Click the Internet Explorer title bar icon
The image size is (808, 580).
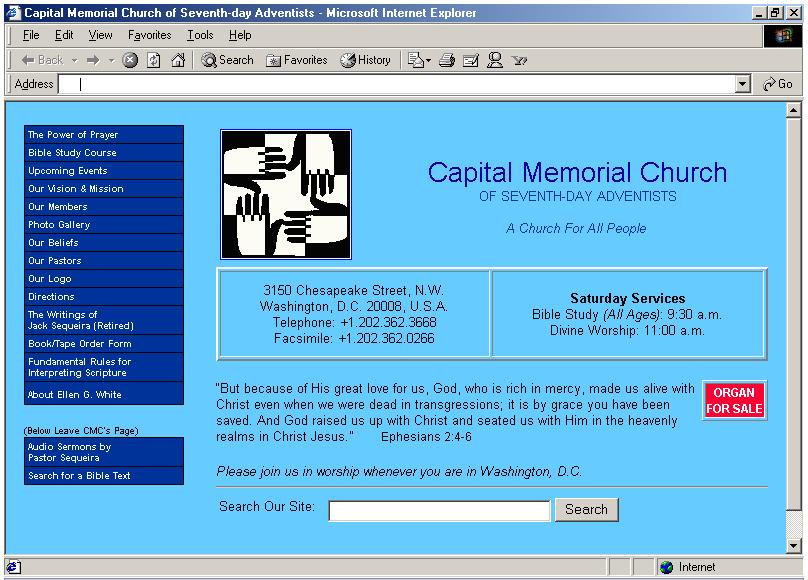click(x=13, y=12)
